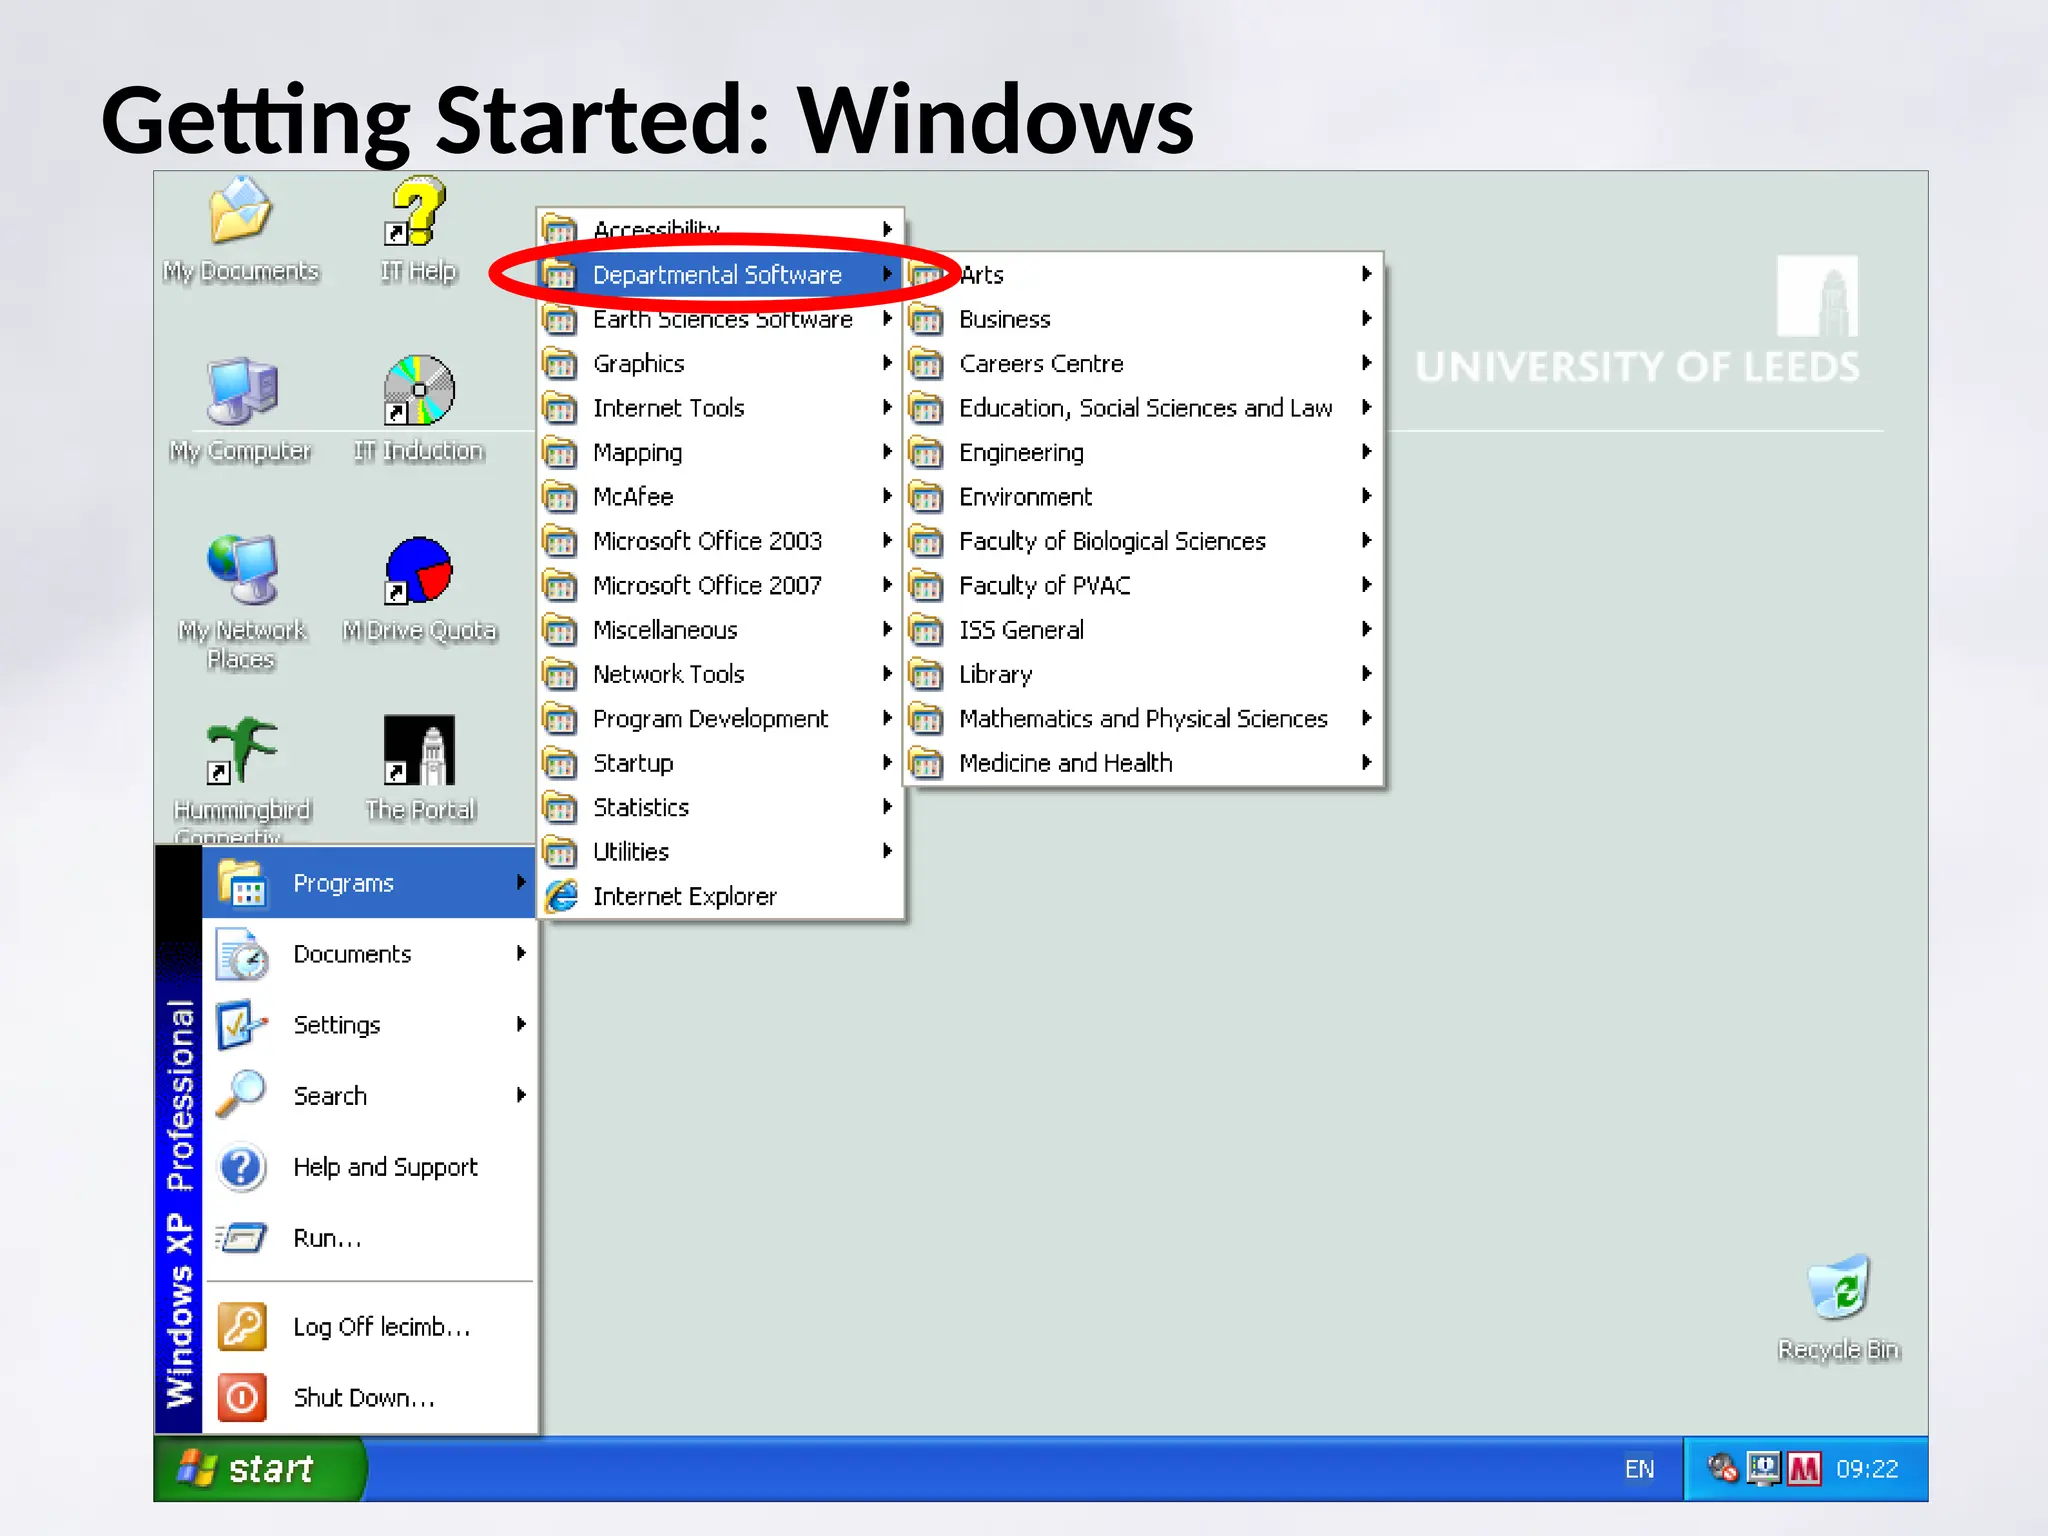The image size is (2048, 1536).
Task: Open the Miscellaneous programs folder
Action: point(720,630)
